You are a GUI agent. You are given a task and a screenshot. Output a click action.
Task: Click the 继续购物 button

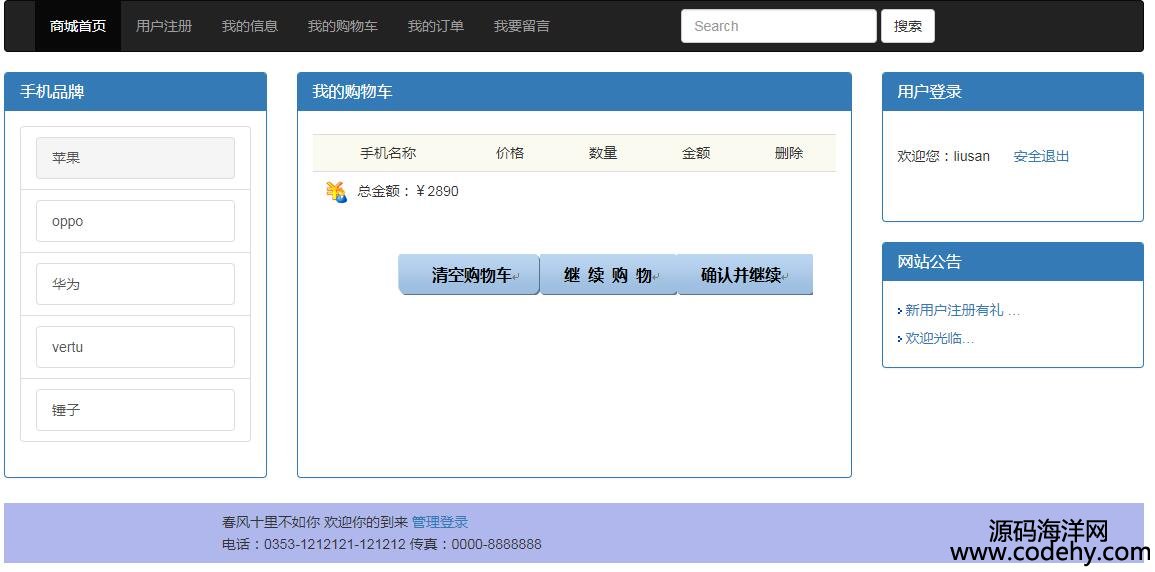pos(608,275)
